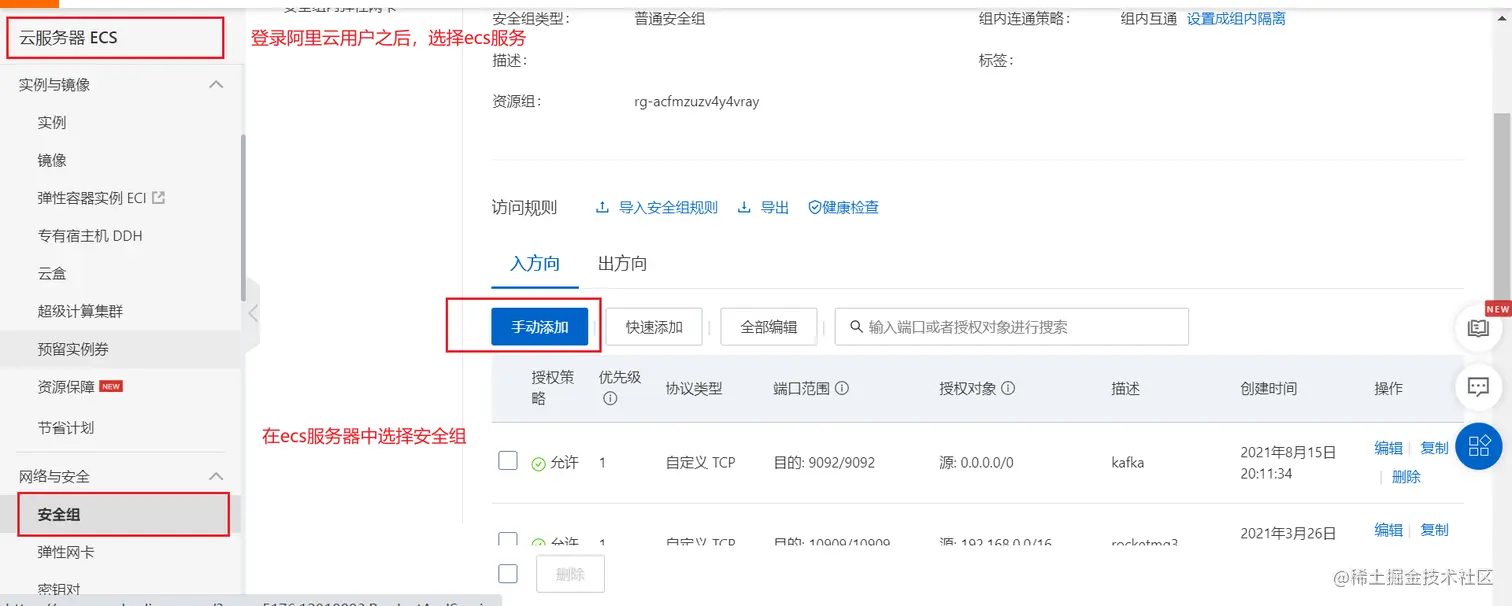Viewport: 1512px width, 606px height.
Task: Tick the checkbox for the rocketmq3 rule
Action: (508, 541)
